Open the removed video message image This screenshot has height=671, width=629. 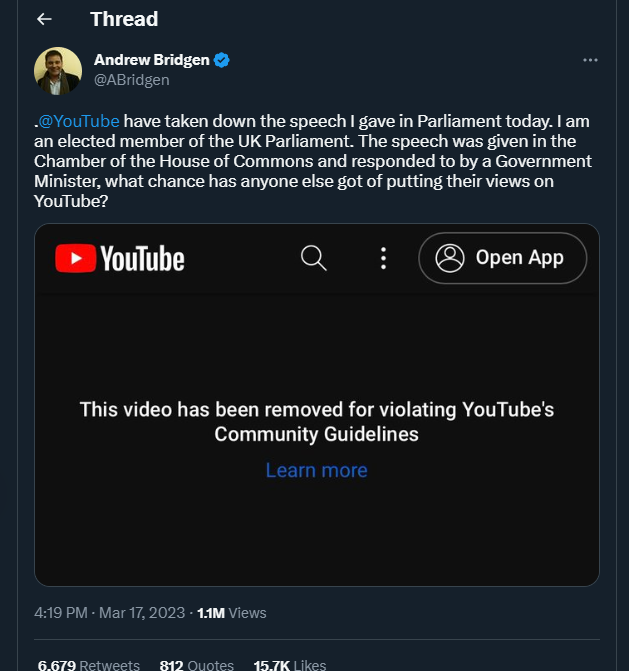tap(316, 420)
